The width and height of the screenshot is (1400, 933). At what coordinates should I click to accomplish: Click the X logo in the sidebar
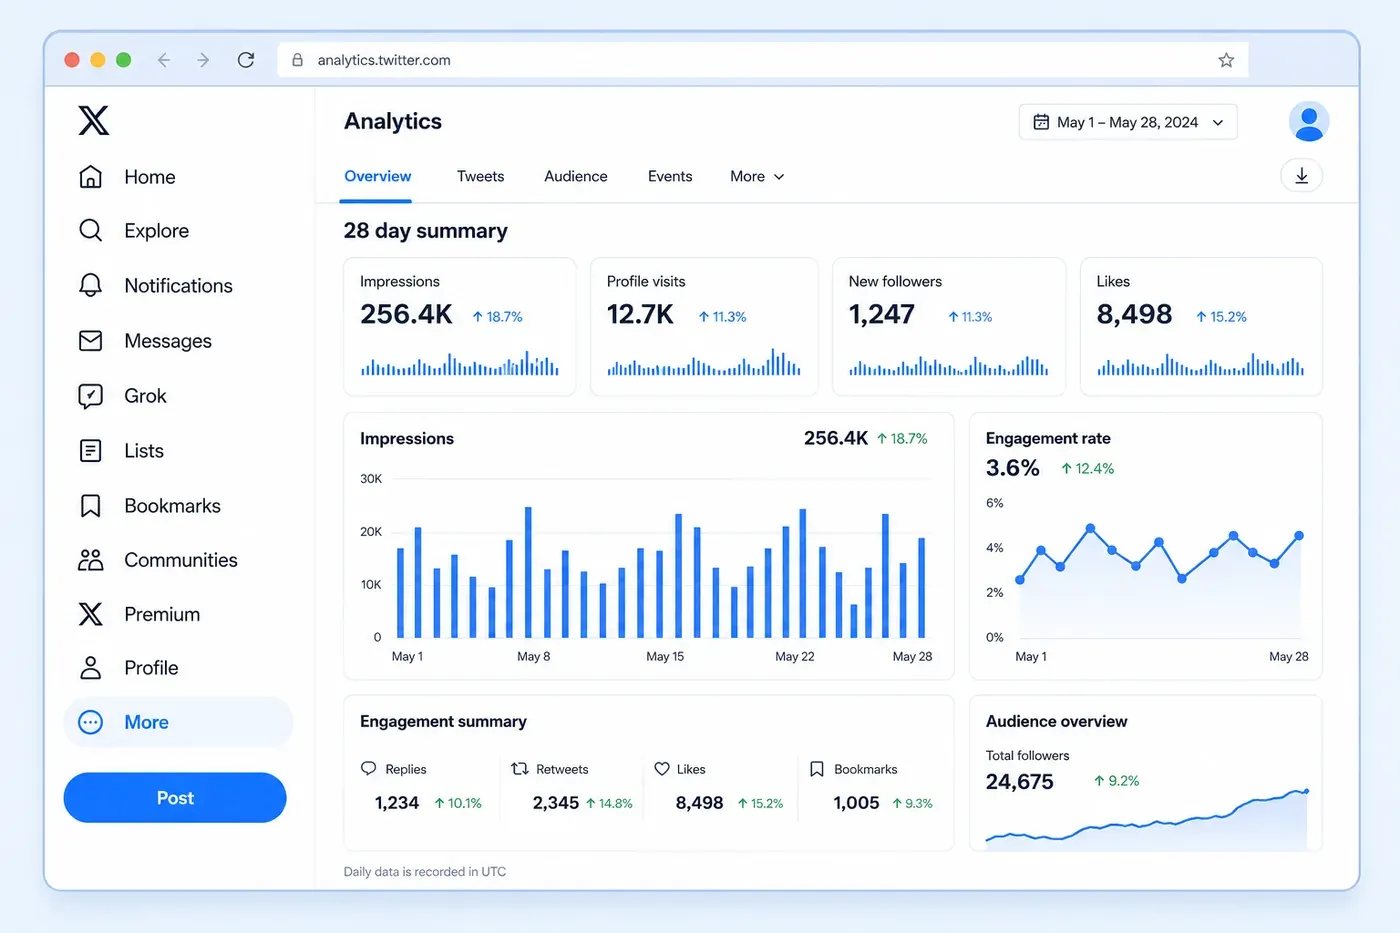point(93,121)
